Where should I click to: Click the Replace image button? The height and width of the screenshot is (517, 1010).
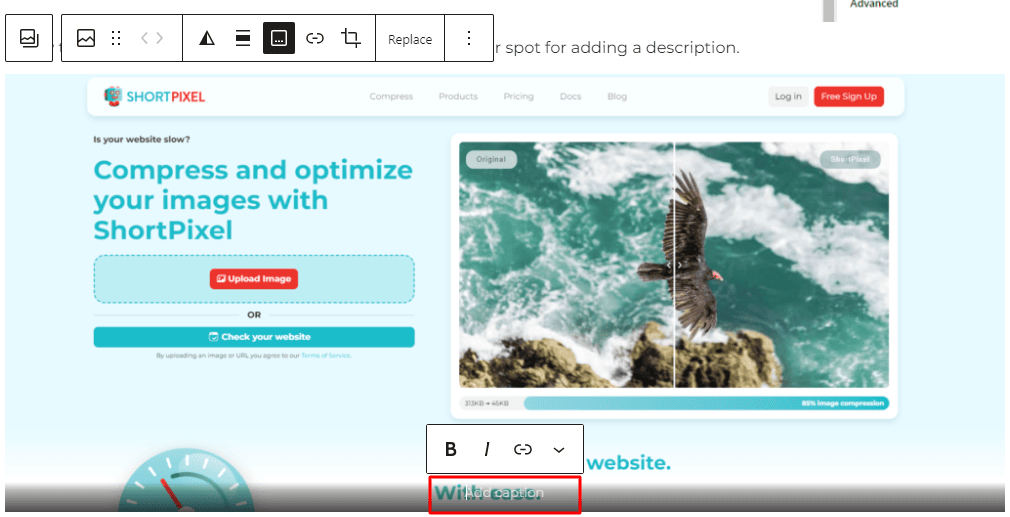click(410, 39)
